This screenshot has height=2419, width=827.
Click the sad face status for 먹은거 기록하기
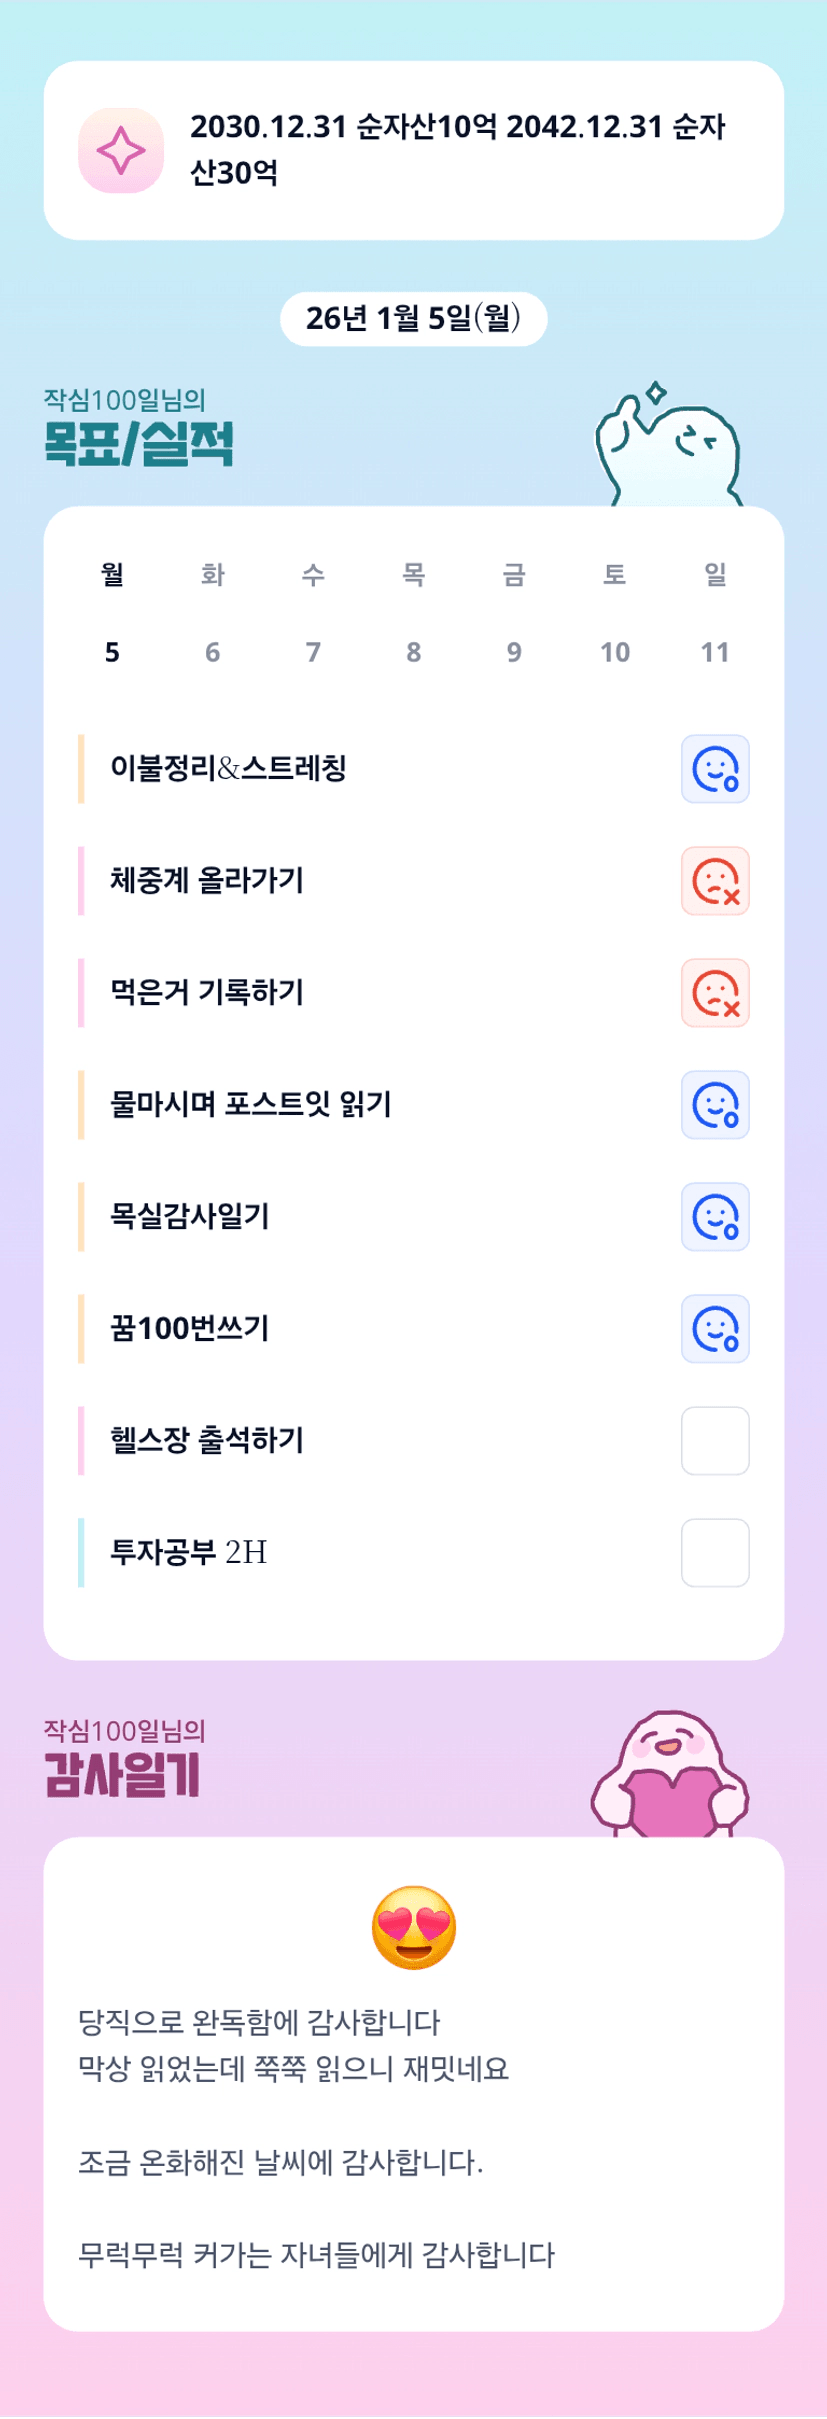point(715,993)
